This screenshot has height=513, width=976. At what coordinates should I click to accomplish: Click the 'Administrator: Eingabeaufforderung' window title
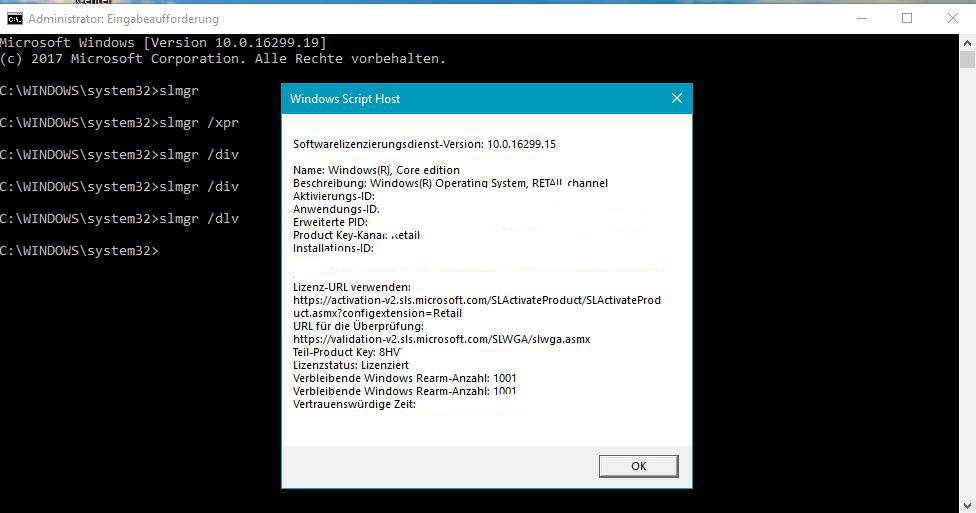[123, 19]
